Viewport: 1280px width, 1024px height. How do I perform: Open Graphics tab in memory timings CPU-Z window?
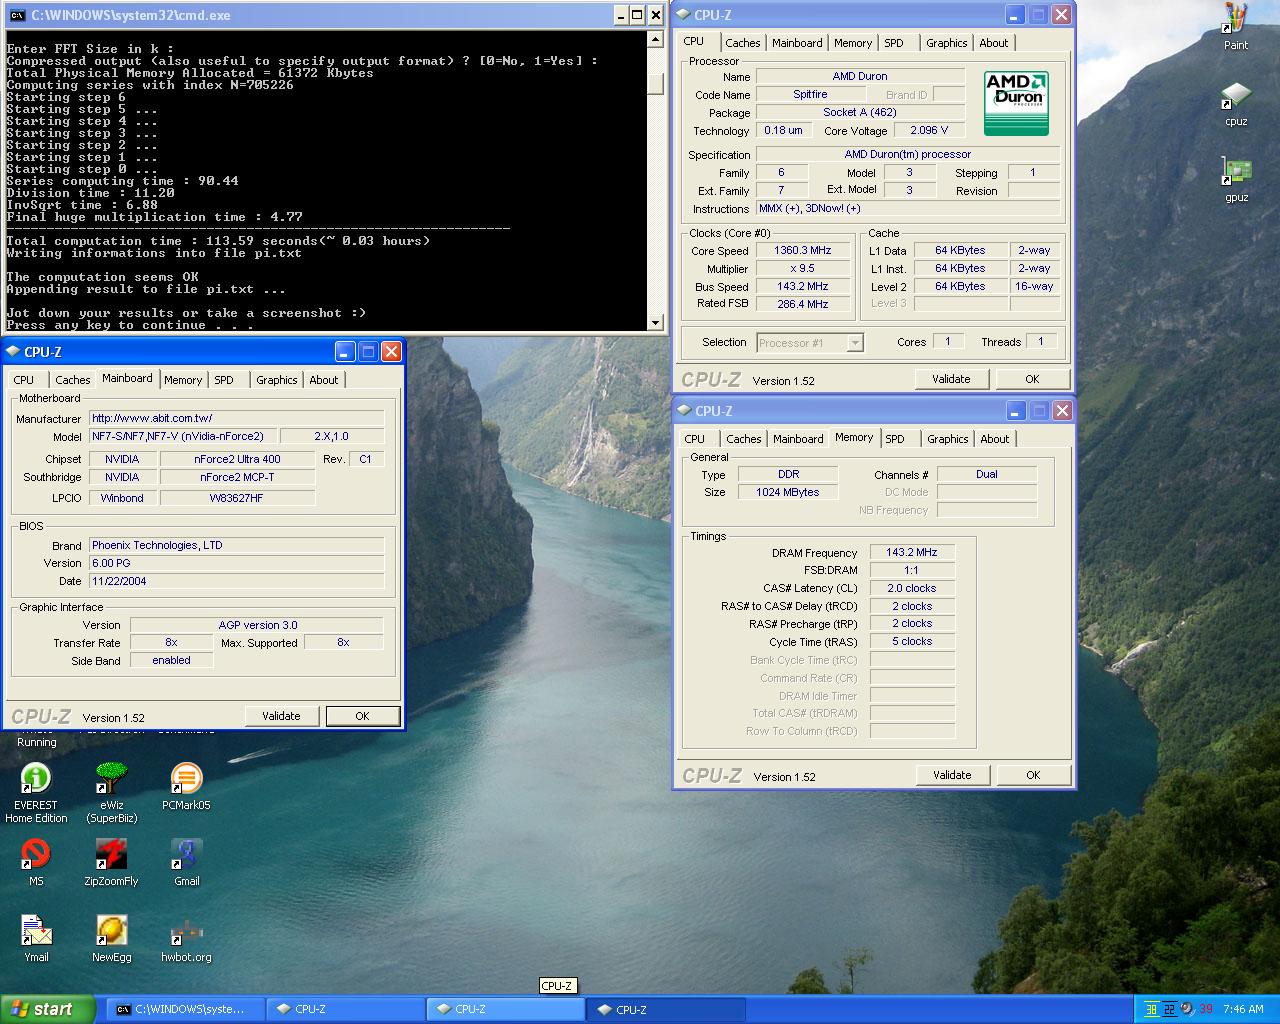coord(947,439)
